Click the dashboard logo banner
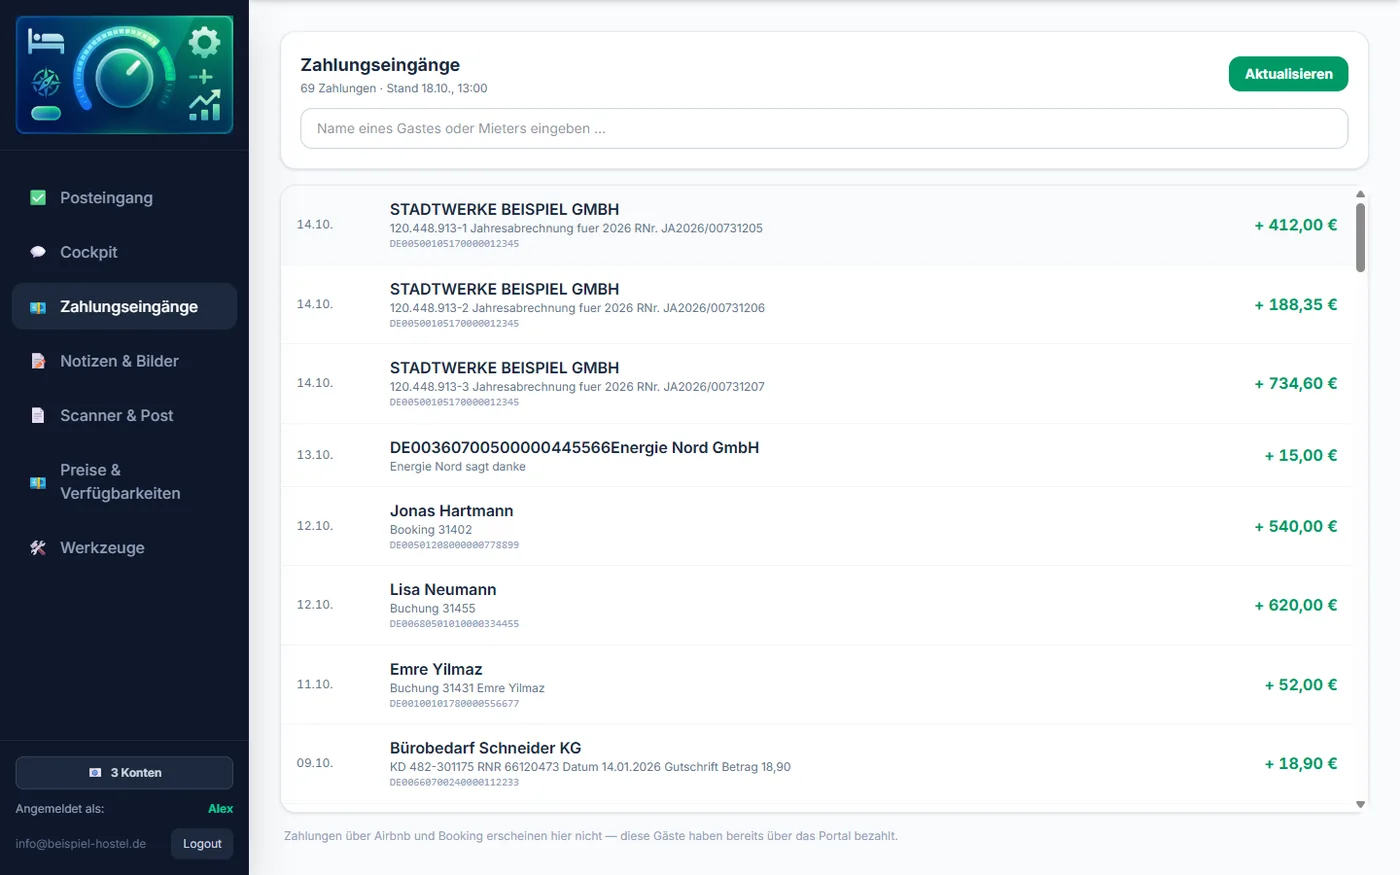Screen dimensions: 1400x875 coord(124,75)
